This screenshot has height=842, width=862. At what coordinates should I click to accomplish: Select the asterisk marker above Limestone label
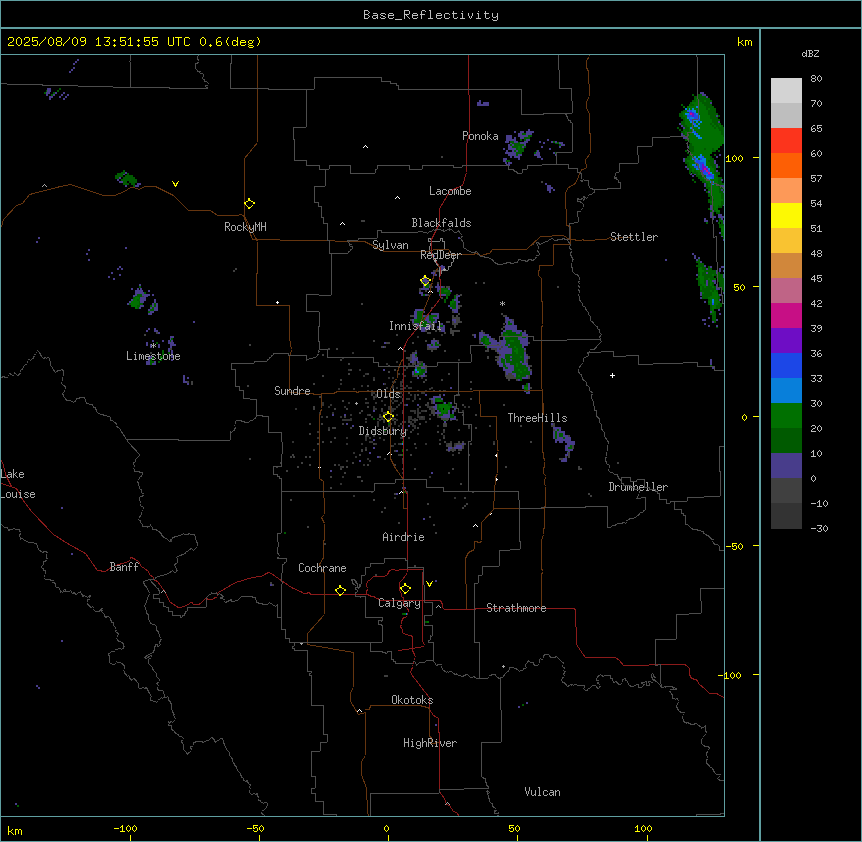[x=153, y=346]
